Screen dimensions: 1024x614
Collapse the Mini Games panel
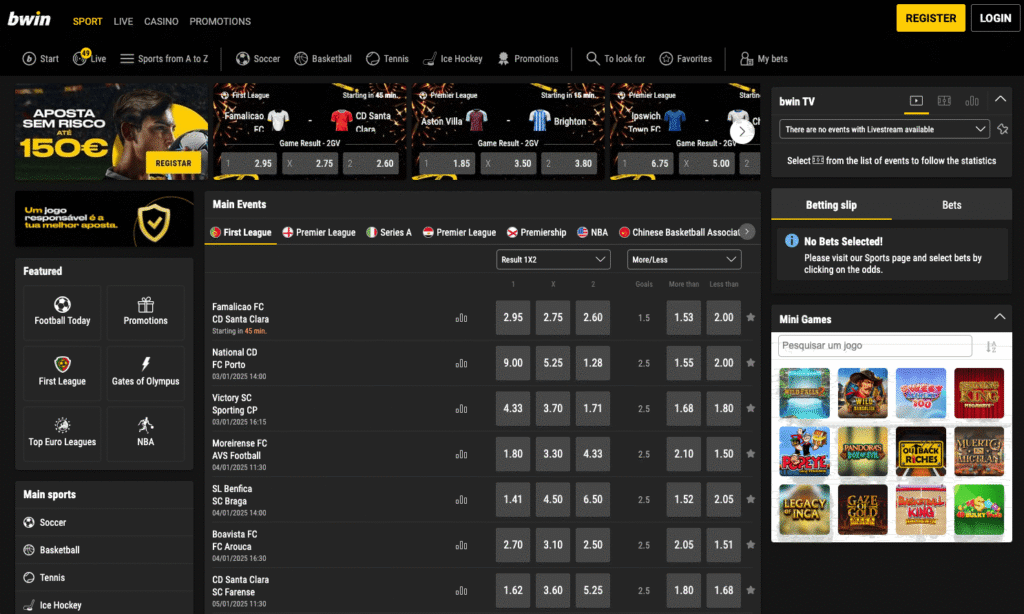(1000, 318)
